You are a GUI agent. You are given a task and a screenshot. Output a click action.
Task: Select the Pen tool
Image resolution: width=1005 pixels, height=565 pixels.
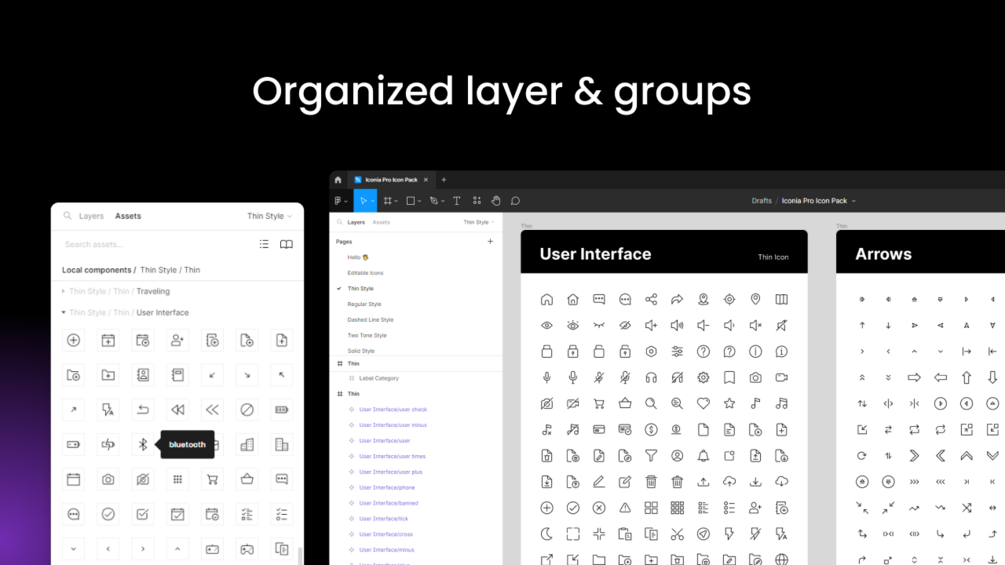(x=434, y=201)
